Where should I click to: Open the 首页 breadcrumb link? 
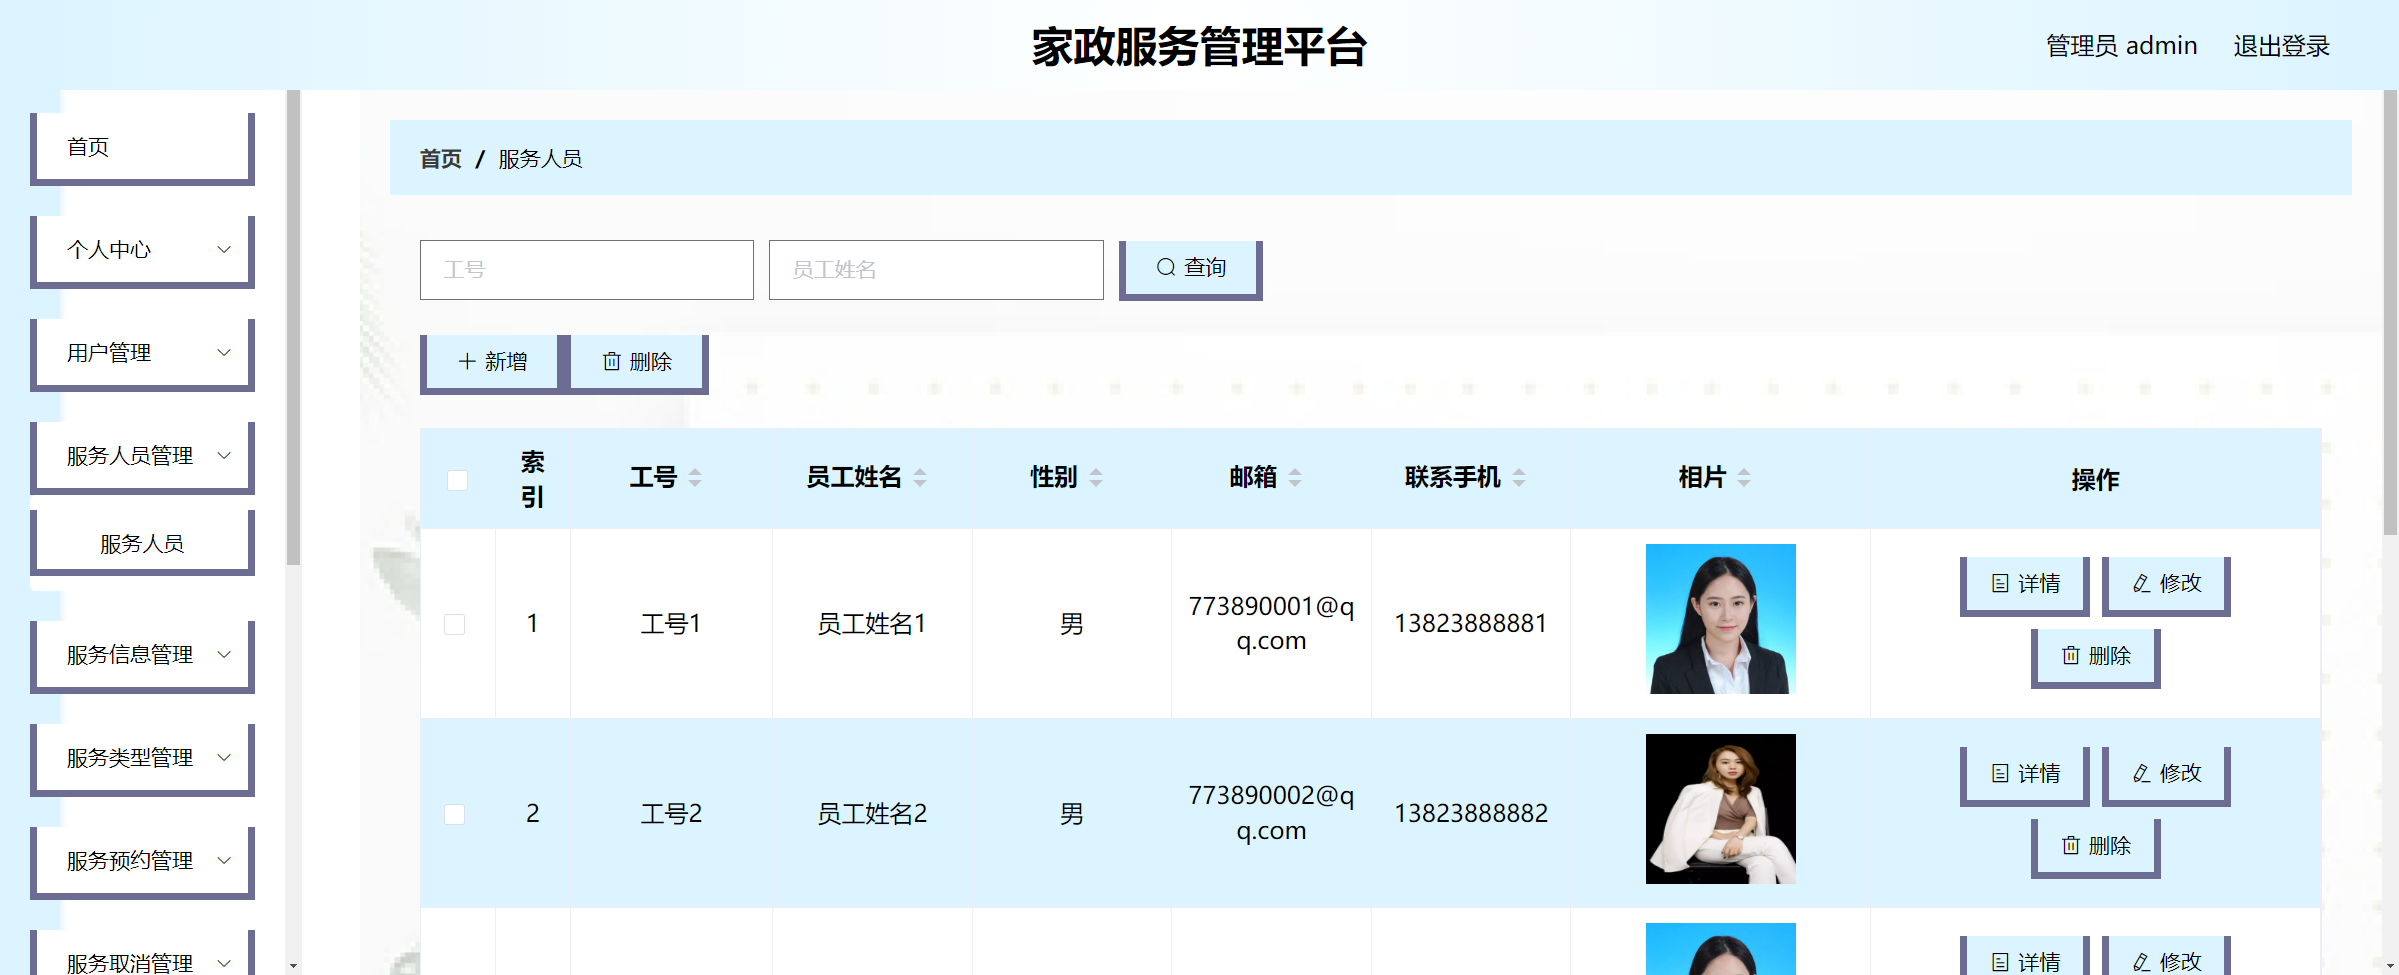point(440,158)
